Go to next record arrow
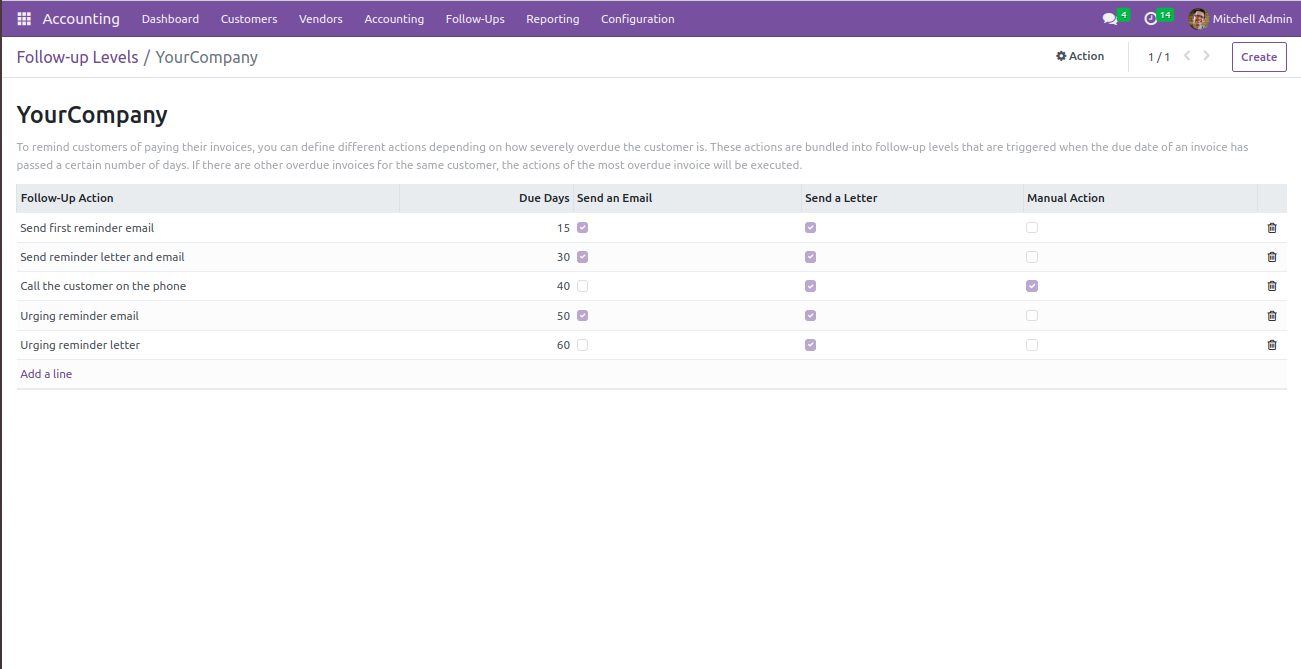 pyautogui.click(x=1207, y=56)
